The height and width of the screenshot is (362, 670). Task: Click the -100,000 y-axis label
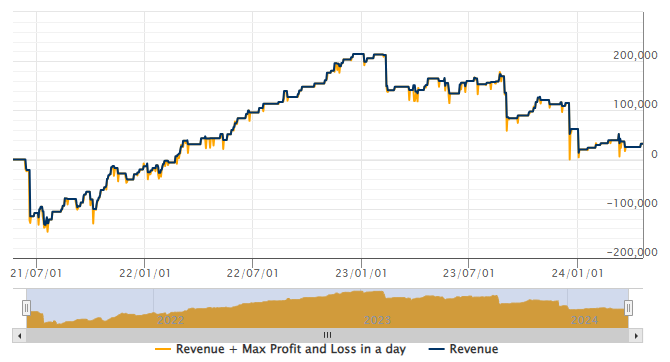(632, 203)
